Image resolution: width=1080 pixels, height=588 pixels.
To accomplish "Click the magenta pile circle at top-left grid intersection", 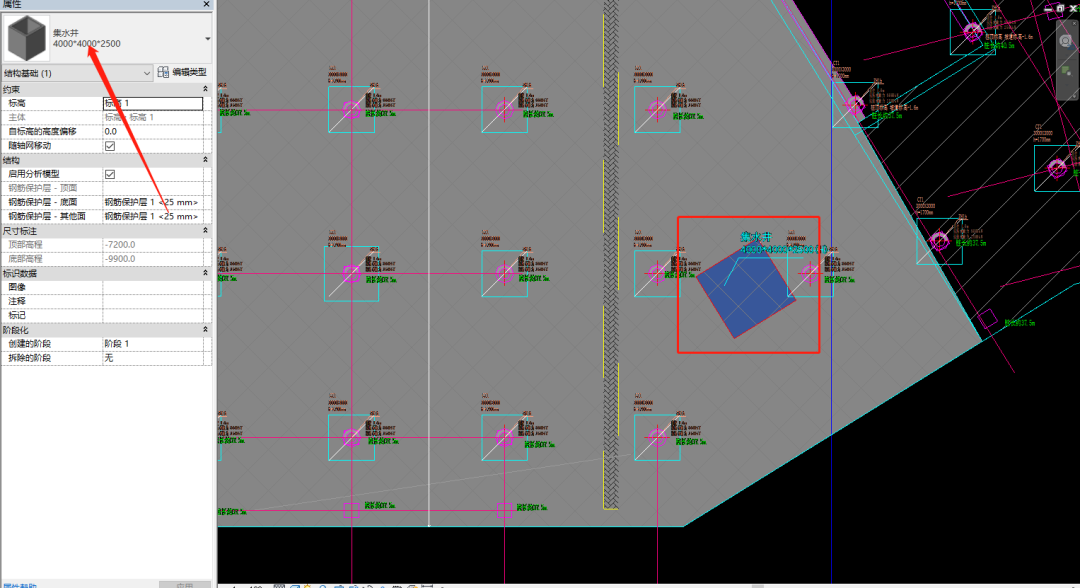I will click(351, 109).
